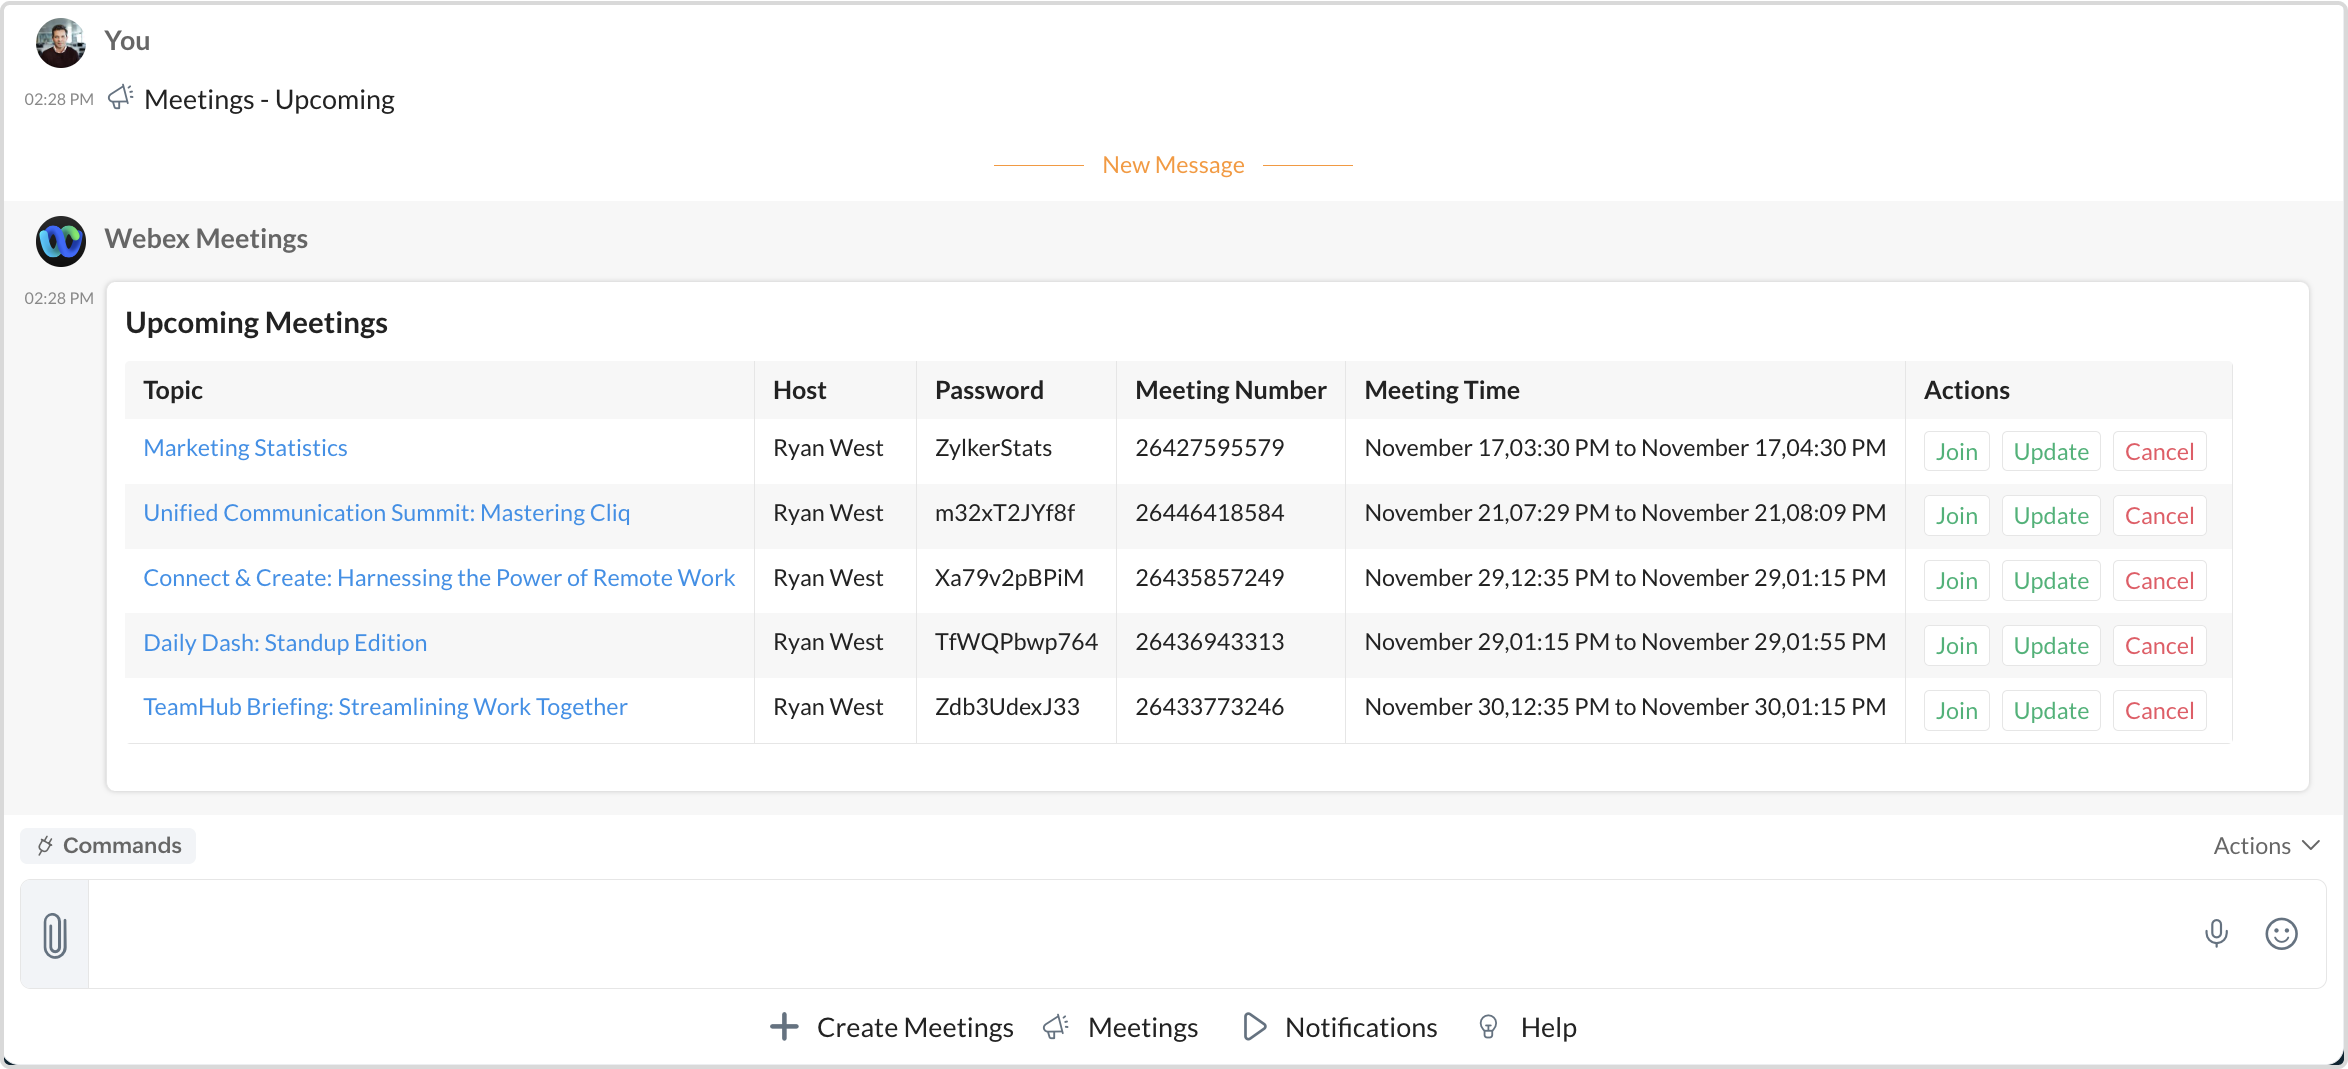Click the Upcoming Meetings card heading
Image resolution: width=2348 pixels, height=1069 pixels.
point(256,323)
